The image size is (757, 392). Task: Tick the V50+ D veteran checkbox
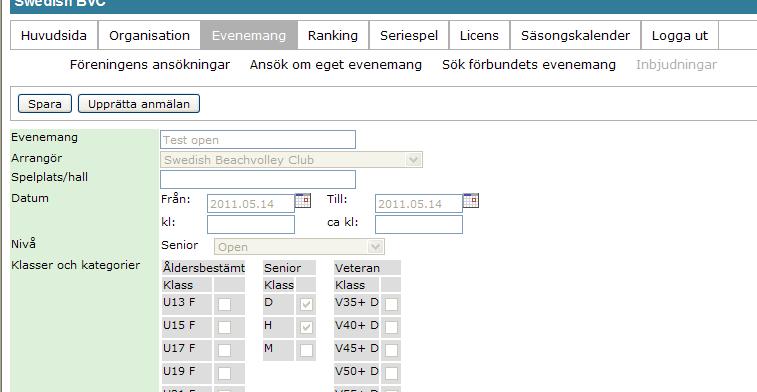click(x=392, y=373)
